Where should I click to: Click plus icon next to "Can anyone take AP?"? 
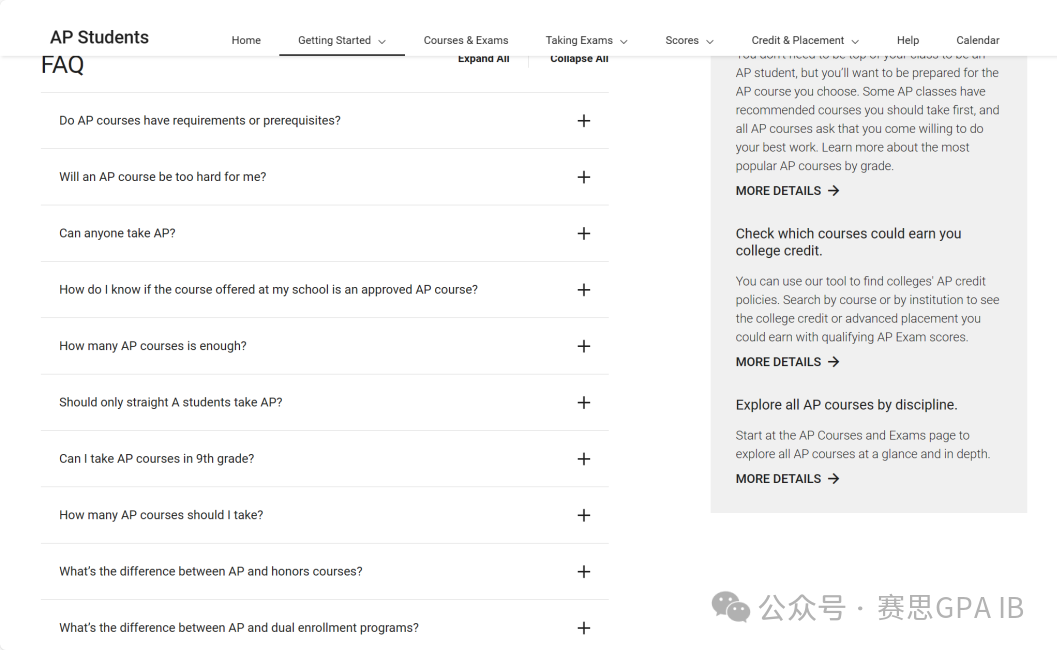pyautogui.click(x=584, y=234)
